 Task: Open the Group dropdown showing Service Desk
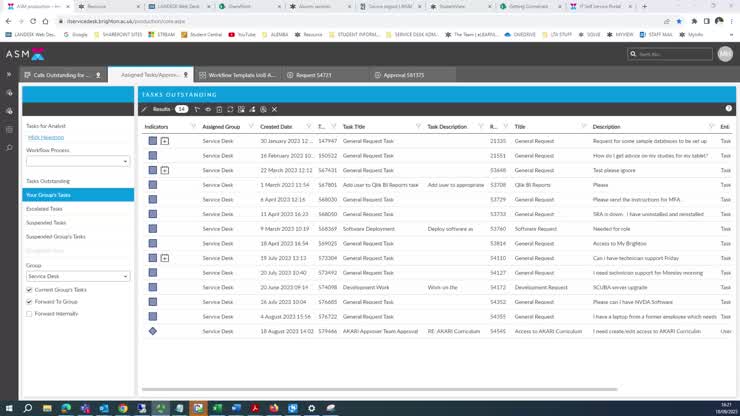[78, 276]
